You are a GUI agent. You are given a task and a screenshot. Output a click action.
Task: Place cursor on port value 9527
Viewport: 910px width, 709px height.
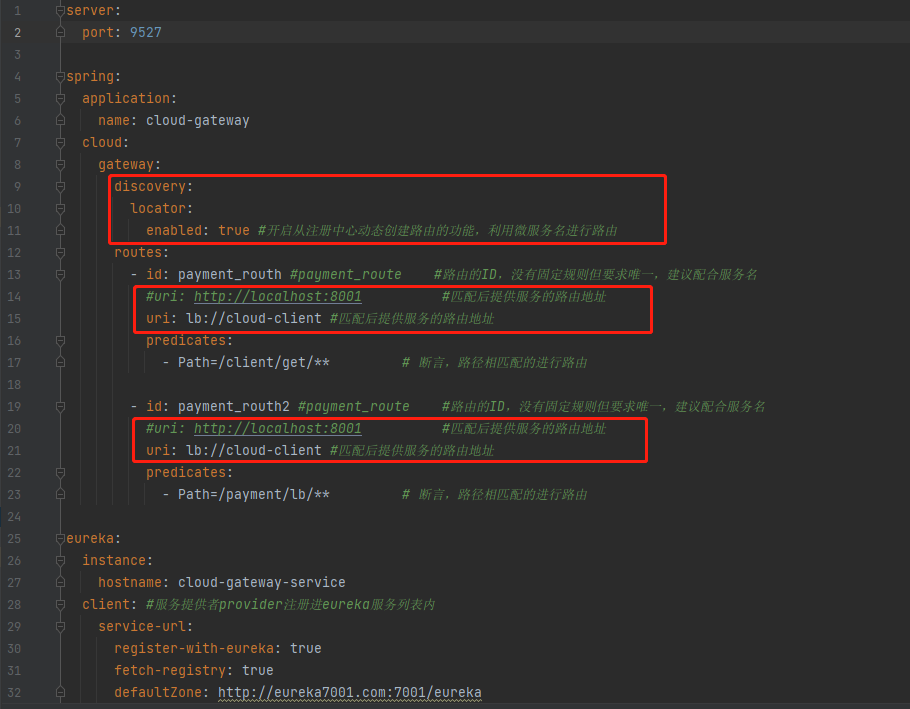[146, 32]
